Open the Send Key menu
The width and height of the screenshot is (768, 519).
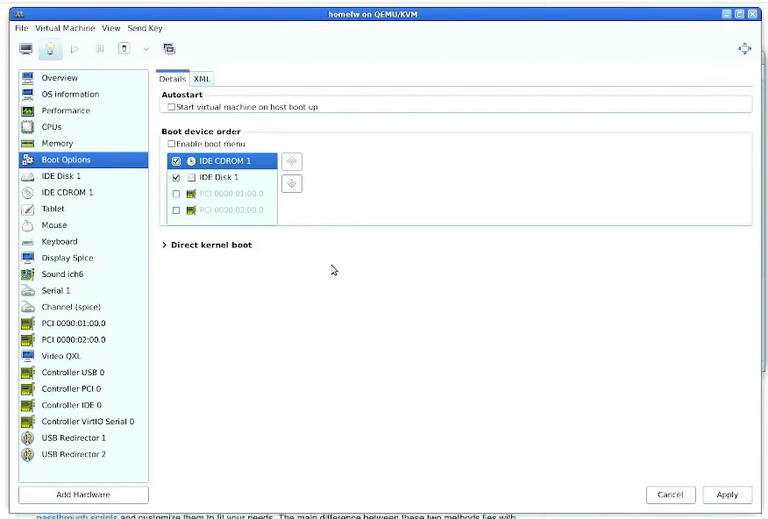(x=145, y=28)
